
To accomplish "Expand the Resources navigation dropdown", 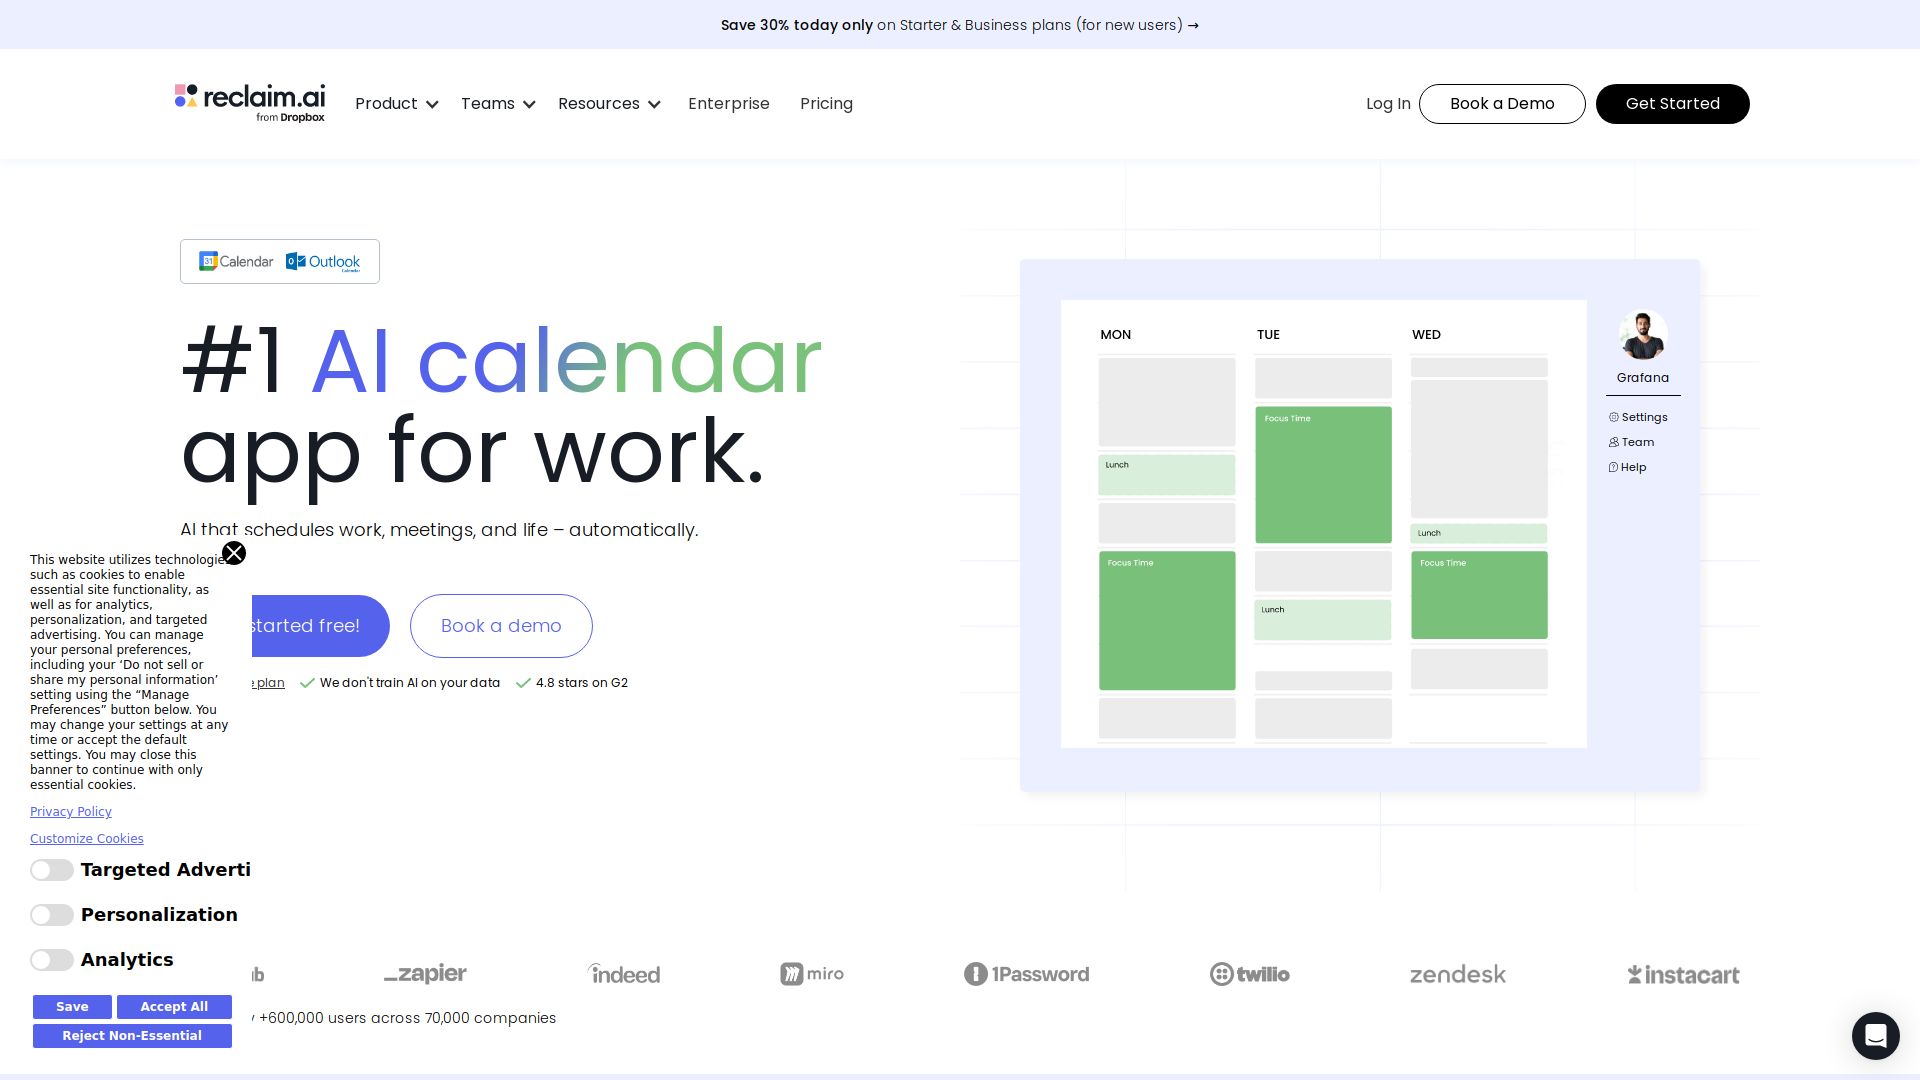I will tap(608, 104).
